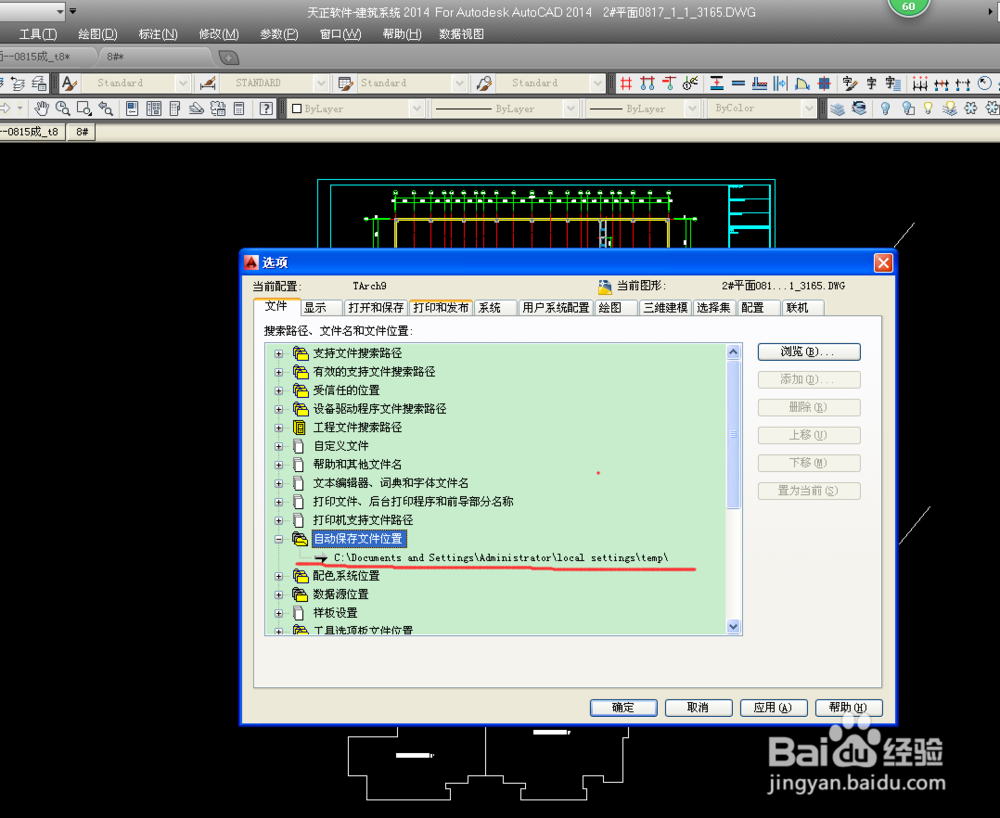
Task: Open the ByLayer lineweight dropdown
Action: [692, 108]
